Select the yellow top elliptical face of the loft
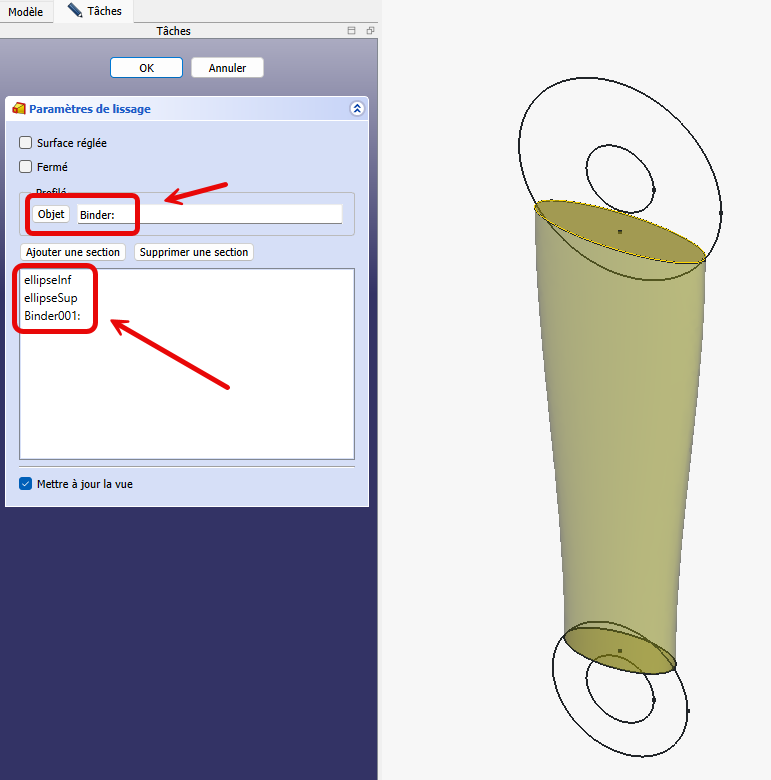The width and height of the screenshot is (771, 780). (x=620, y=232)
